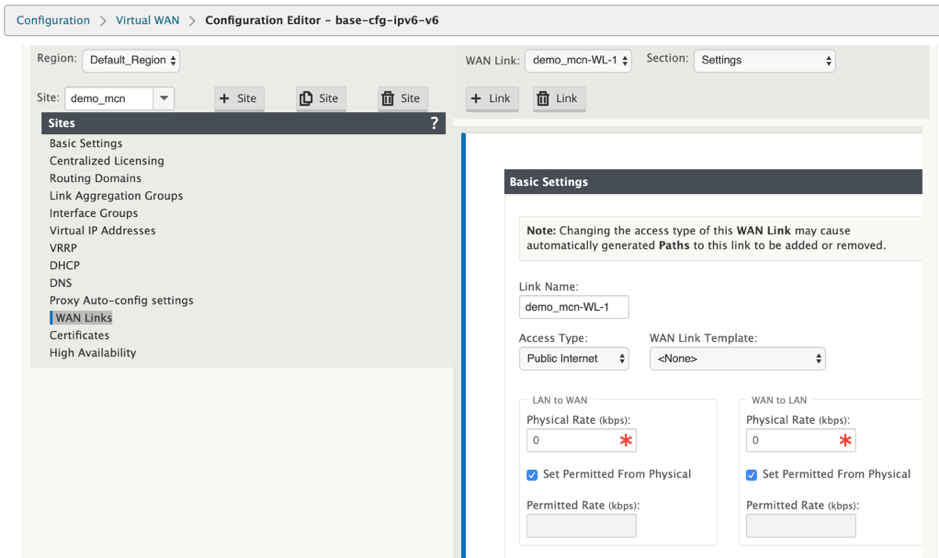This screenshot has width=939, height=558.
Task: Select WAN Links in the Sites list
Action: coord(83,318)
